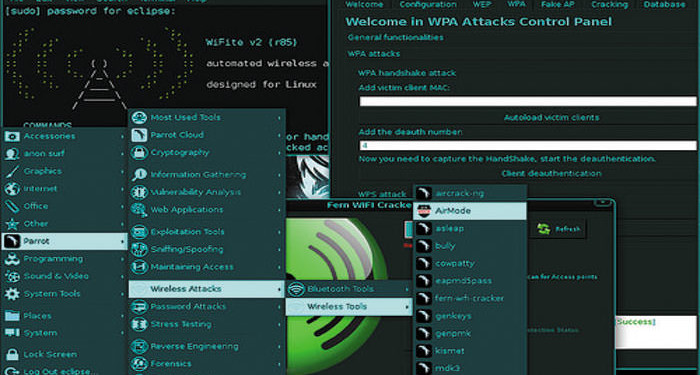The width and height of the screenshot is (700, 375).
Task: Launch fern-wifi-cracker from the menu
Action: coord(470,298)
